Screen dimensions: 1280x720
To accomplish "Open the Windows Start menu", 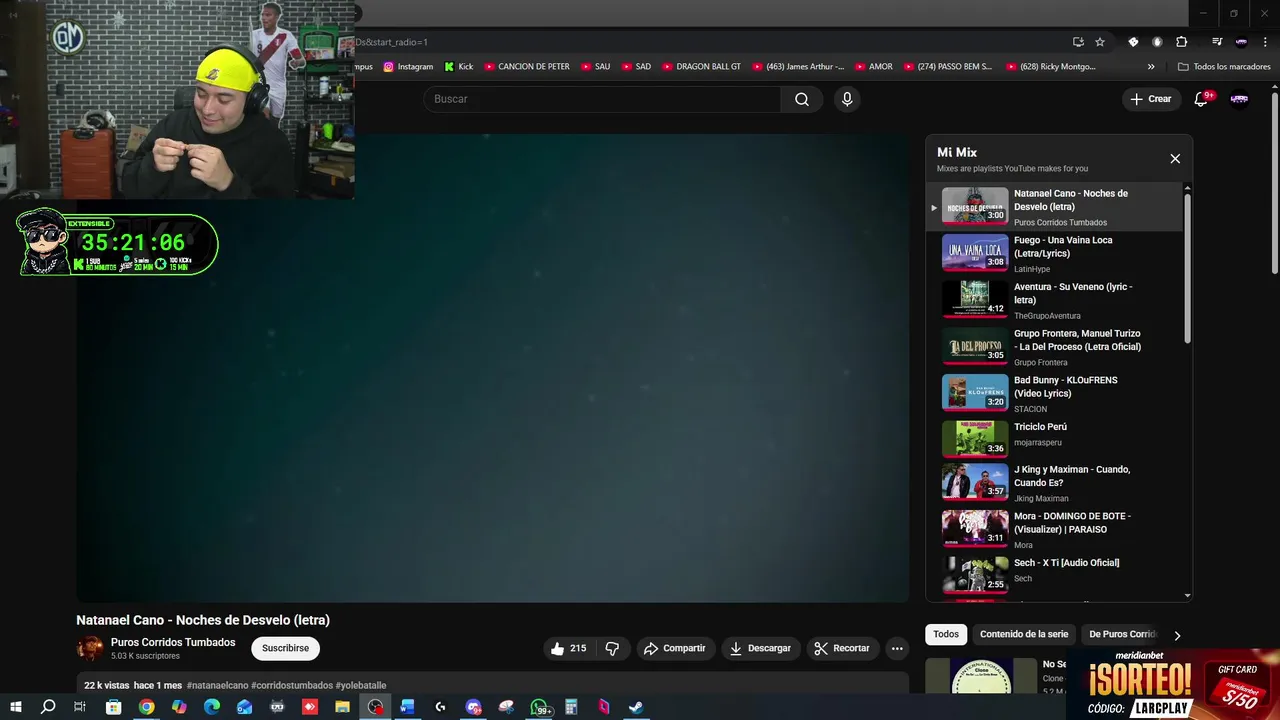I will 15,707.
